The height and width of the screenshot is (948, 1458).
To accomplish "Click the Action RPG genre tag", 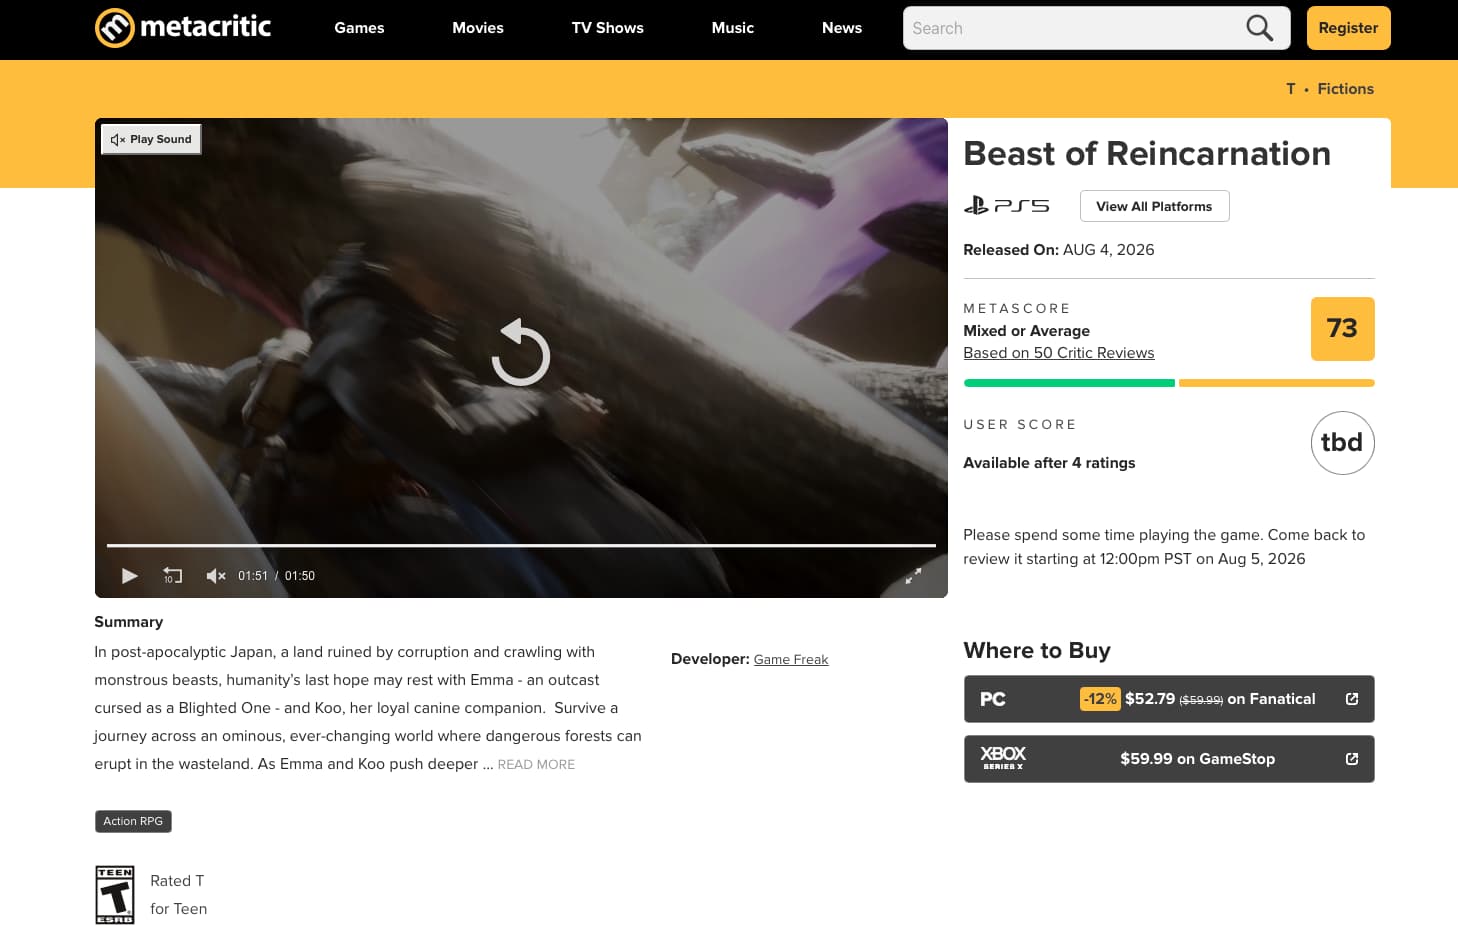I will coord(133,822).
